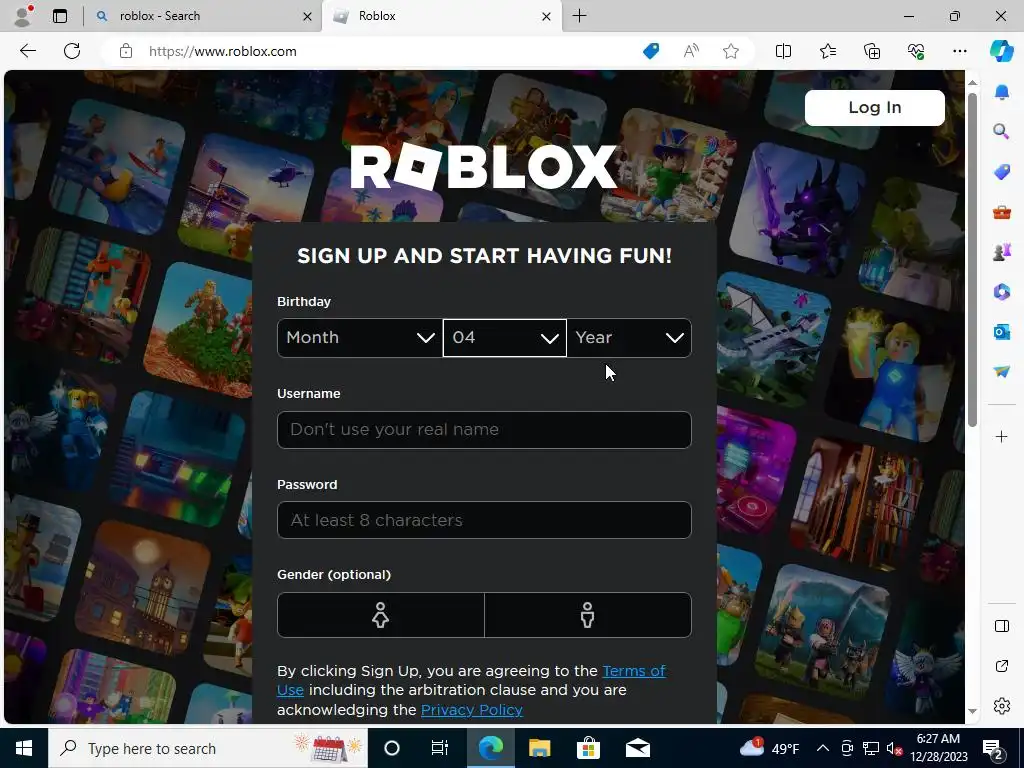Click the address bar URL
The width and height of the screenshot is (1024, 768).
click(x=223, y=51)
